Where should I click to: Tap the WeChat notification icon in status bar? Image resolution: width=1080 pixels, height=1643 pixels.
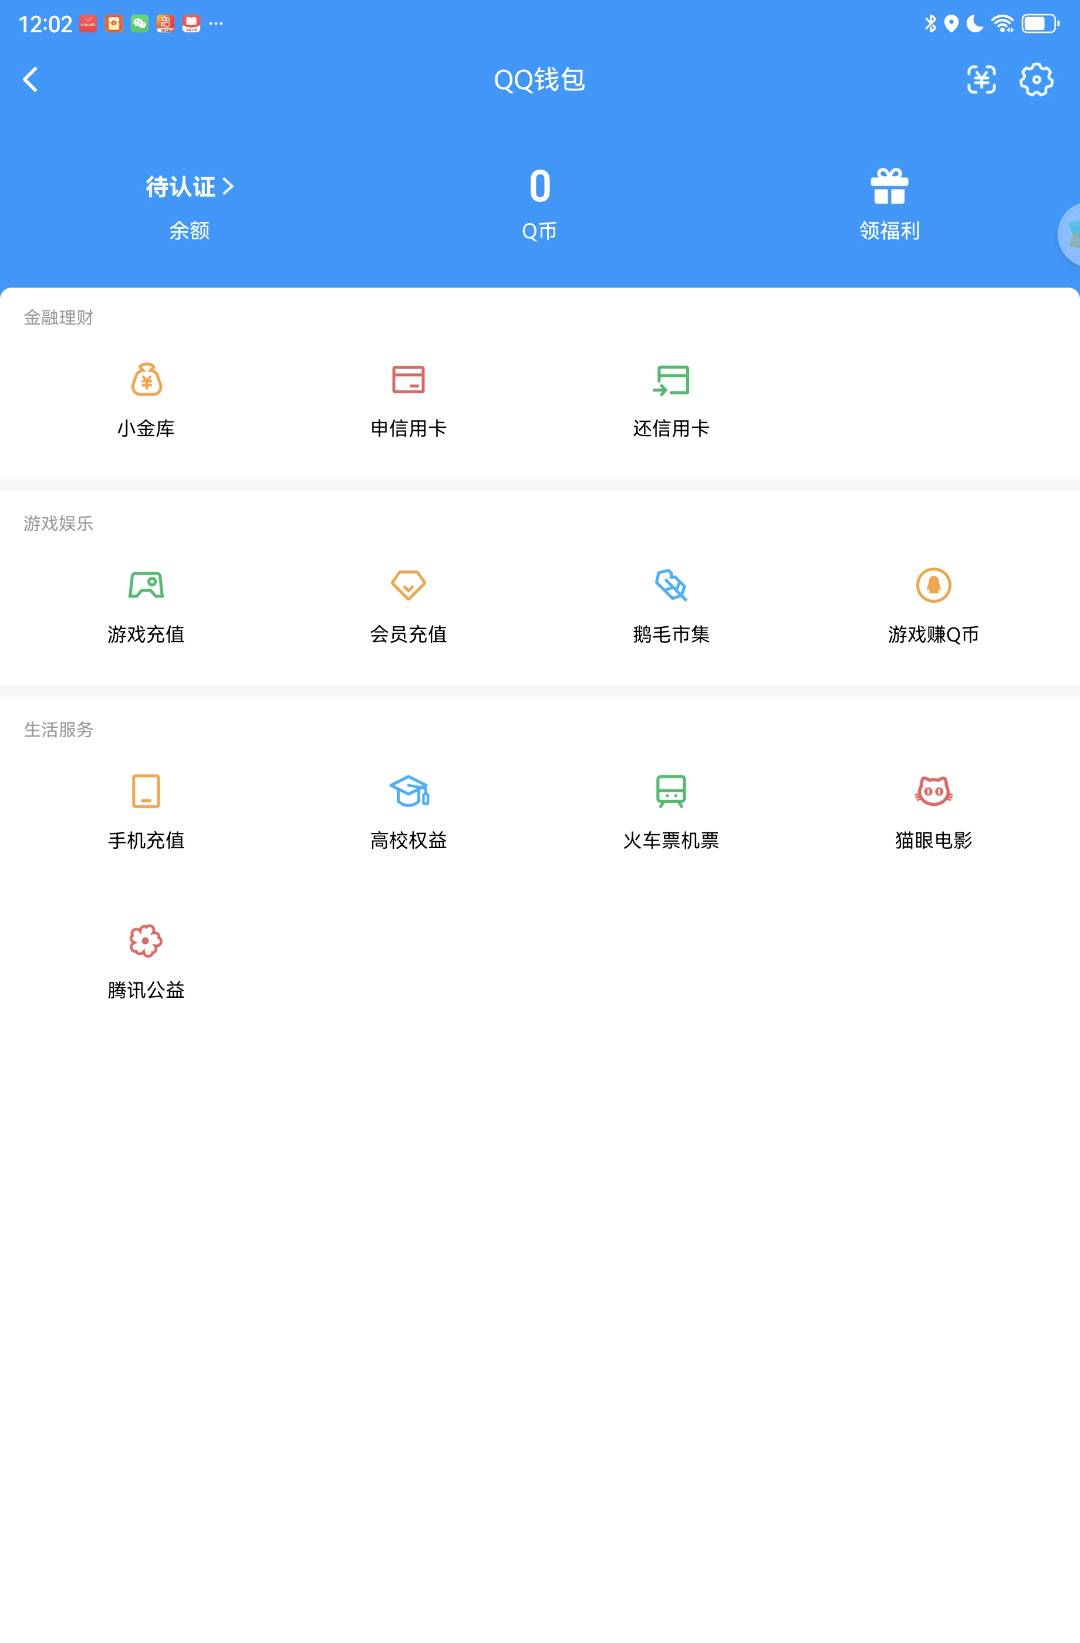pos(140,23)
